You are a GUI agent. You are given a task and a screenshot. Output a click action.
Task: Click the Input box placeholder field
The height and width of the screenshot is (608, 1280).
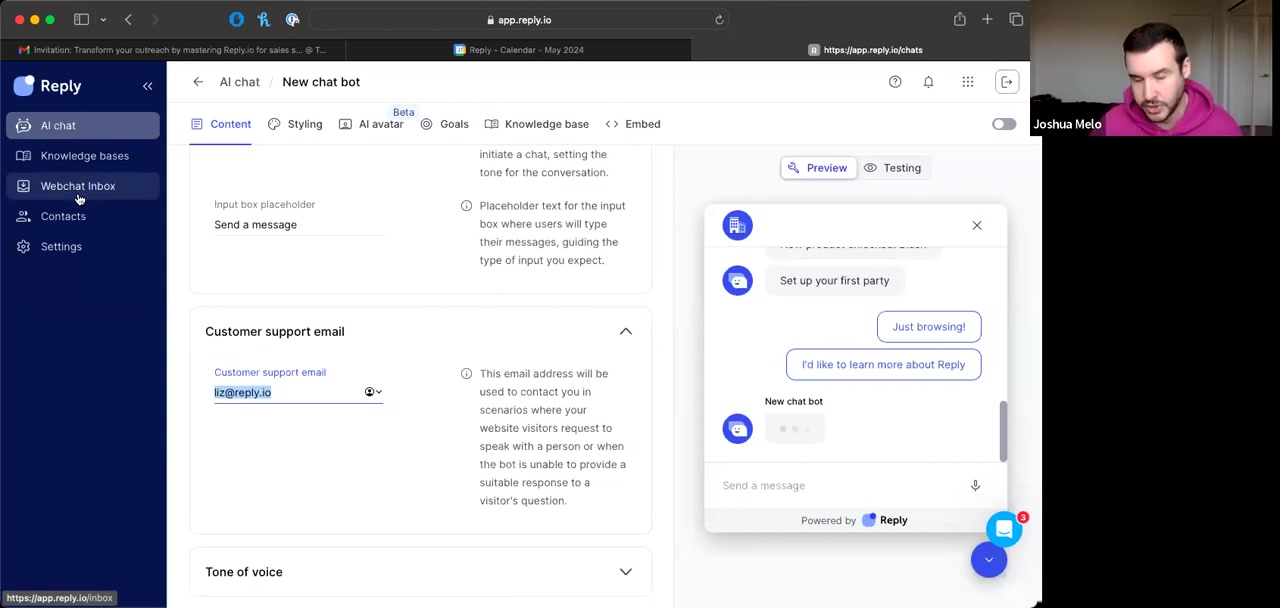[299, 225]
